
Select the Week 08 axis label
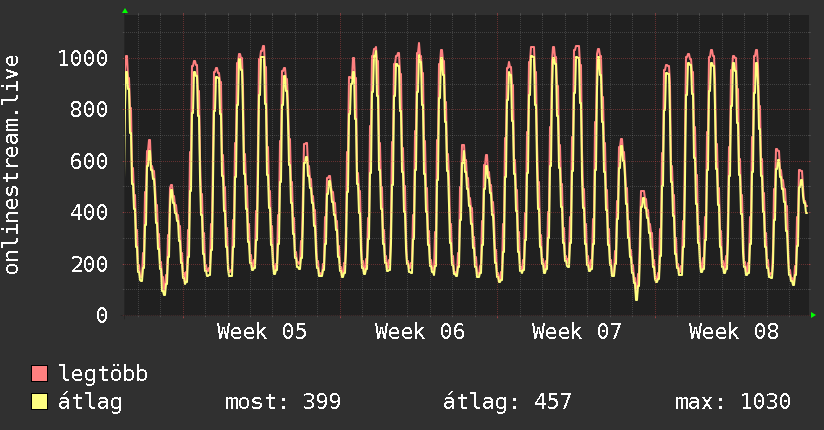tap(734, 332)
